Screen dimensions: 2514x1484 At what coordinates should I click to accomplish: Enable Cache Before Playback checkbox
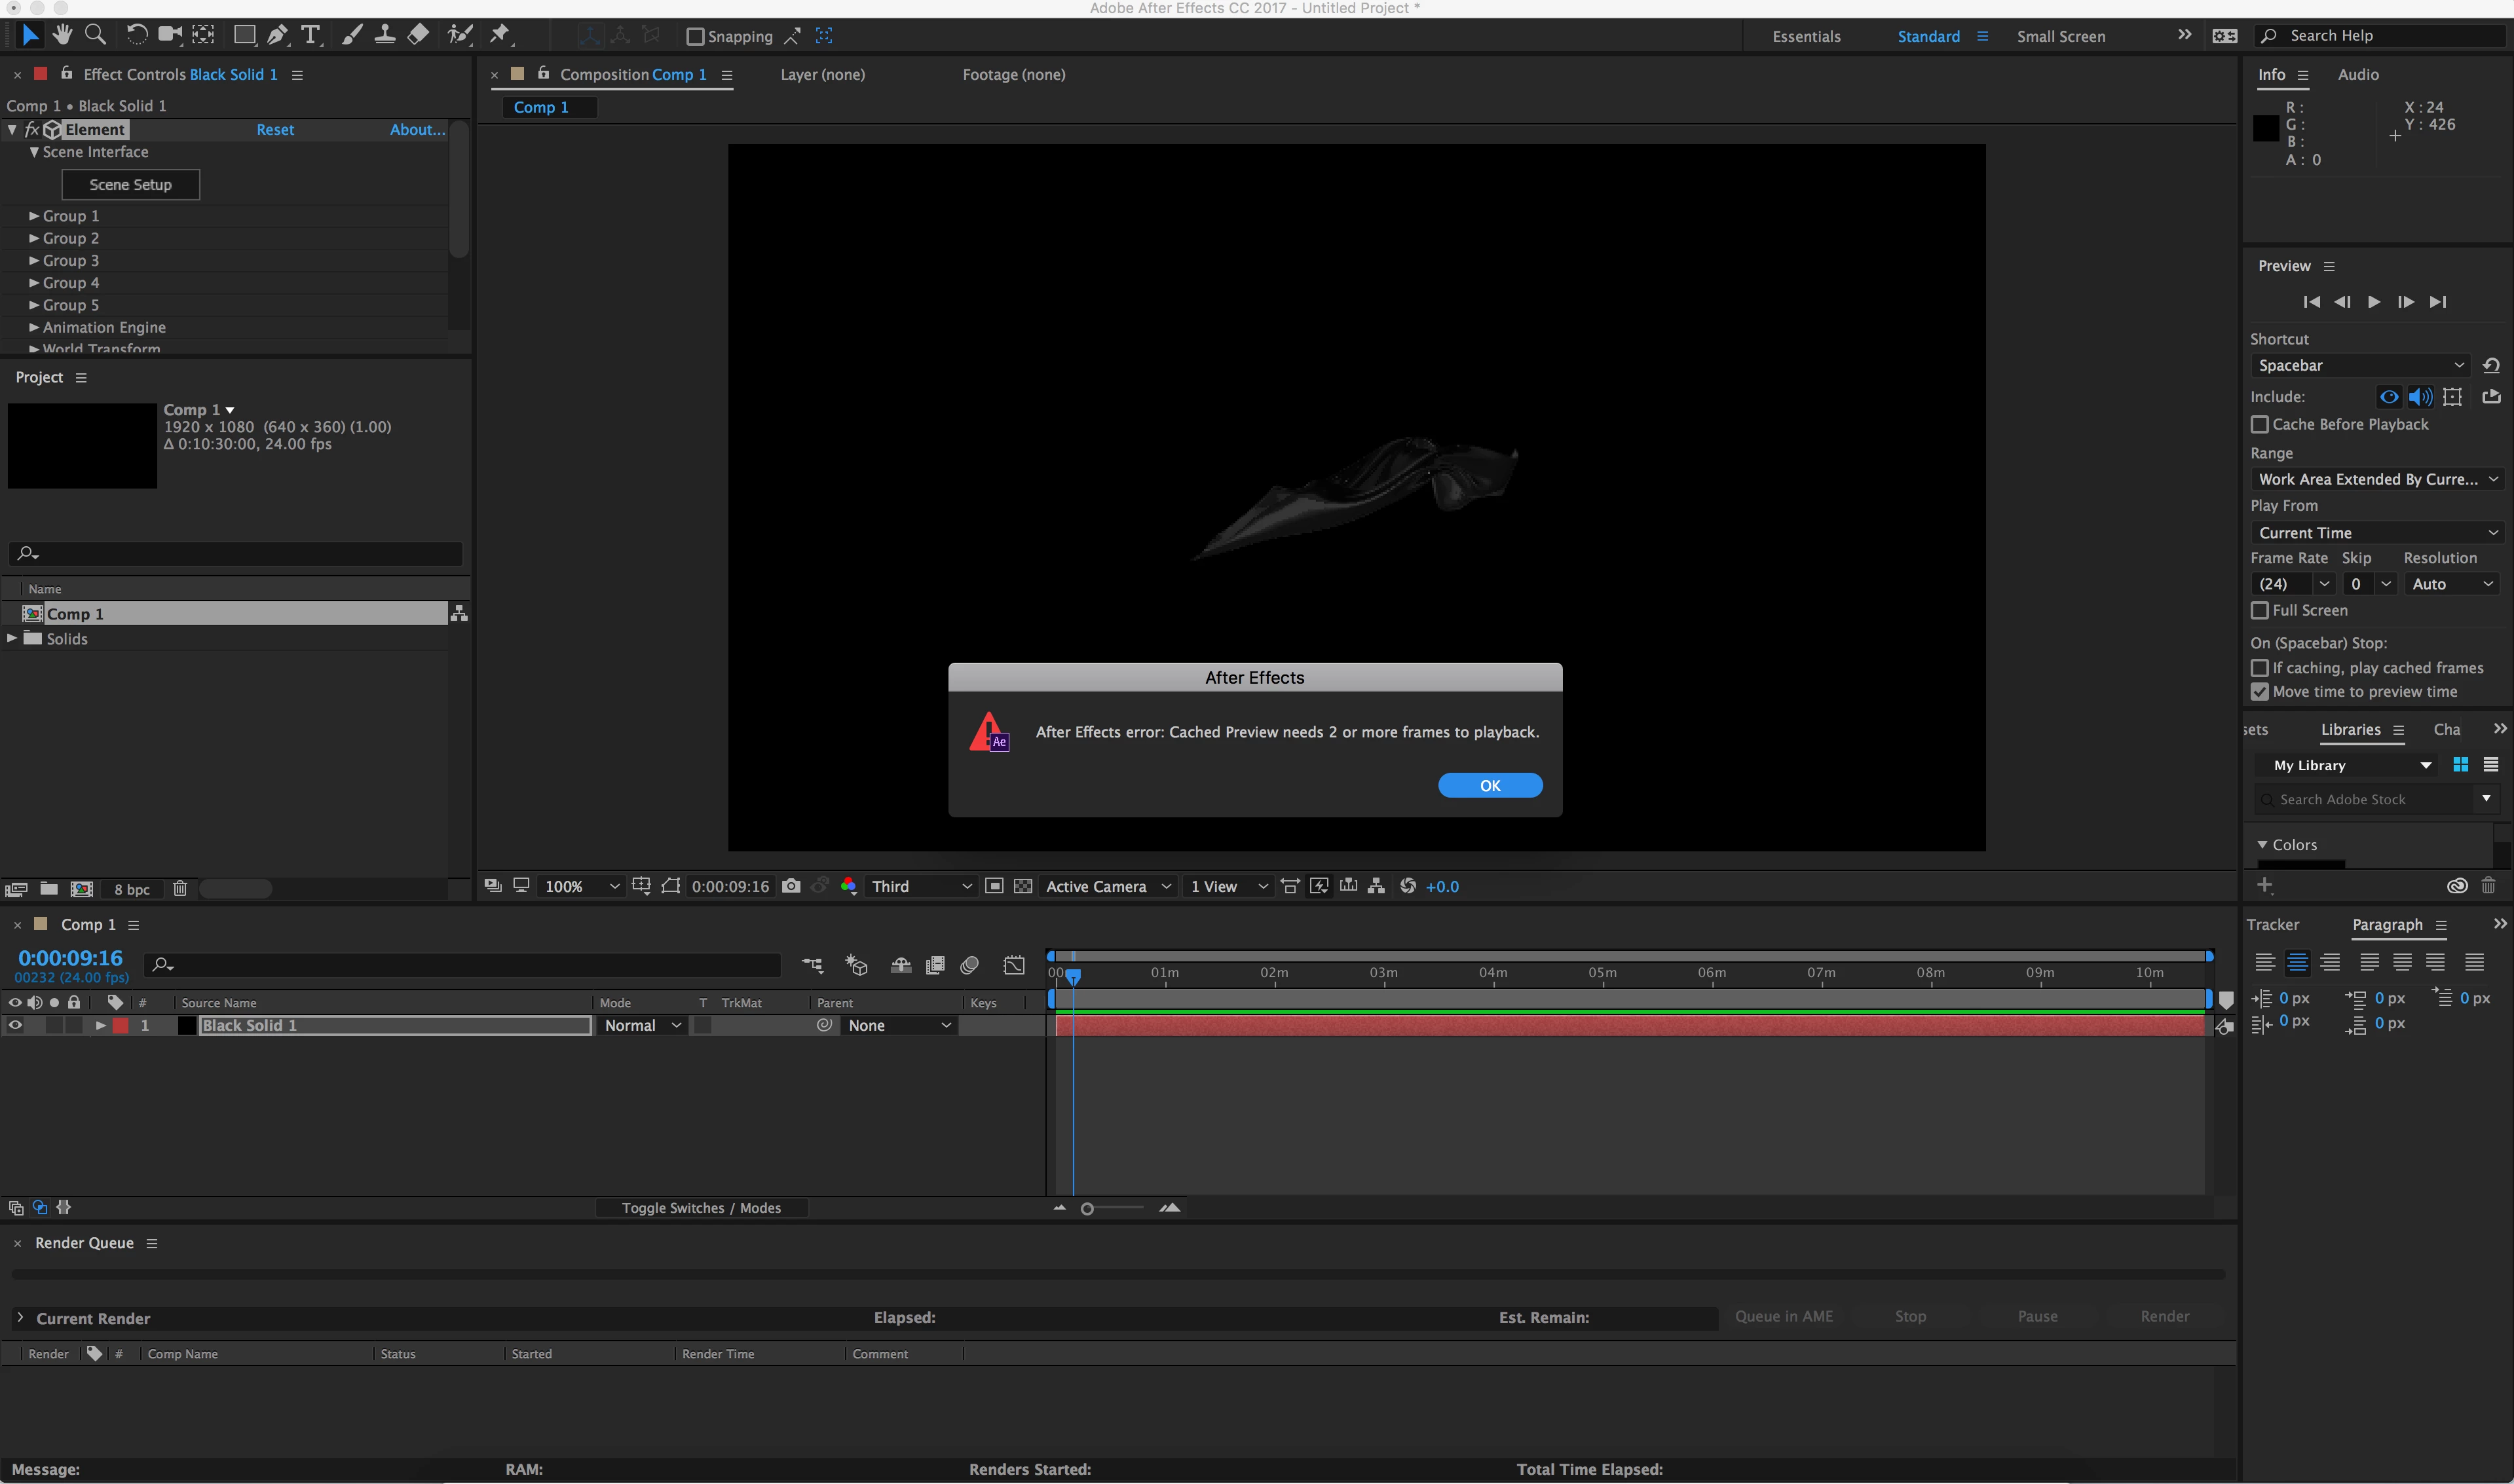2259,424
